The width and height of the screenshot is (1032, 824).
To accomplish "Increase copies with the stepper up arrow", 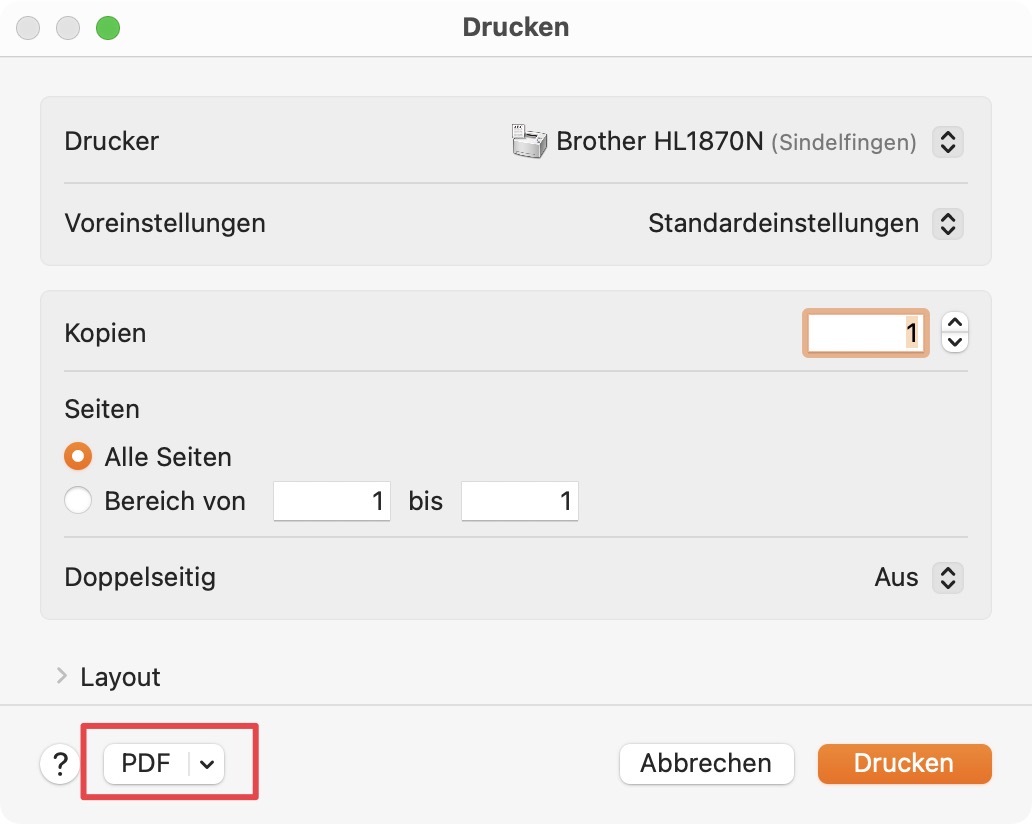I will click(955, 322).
